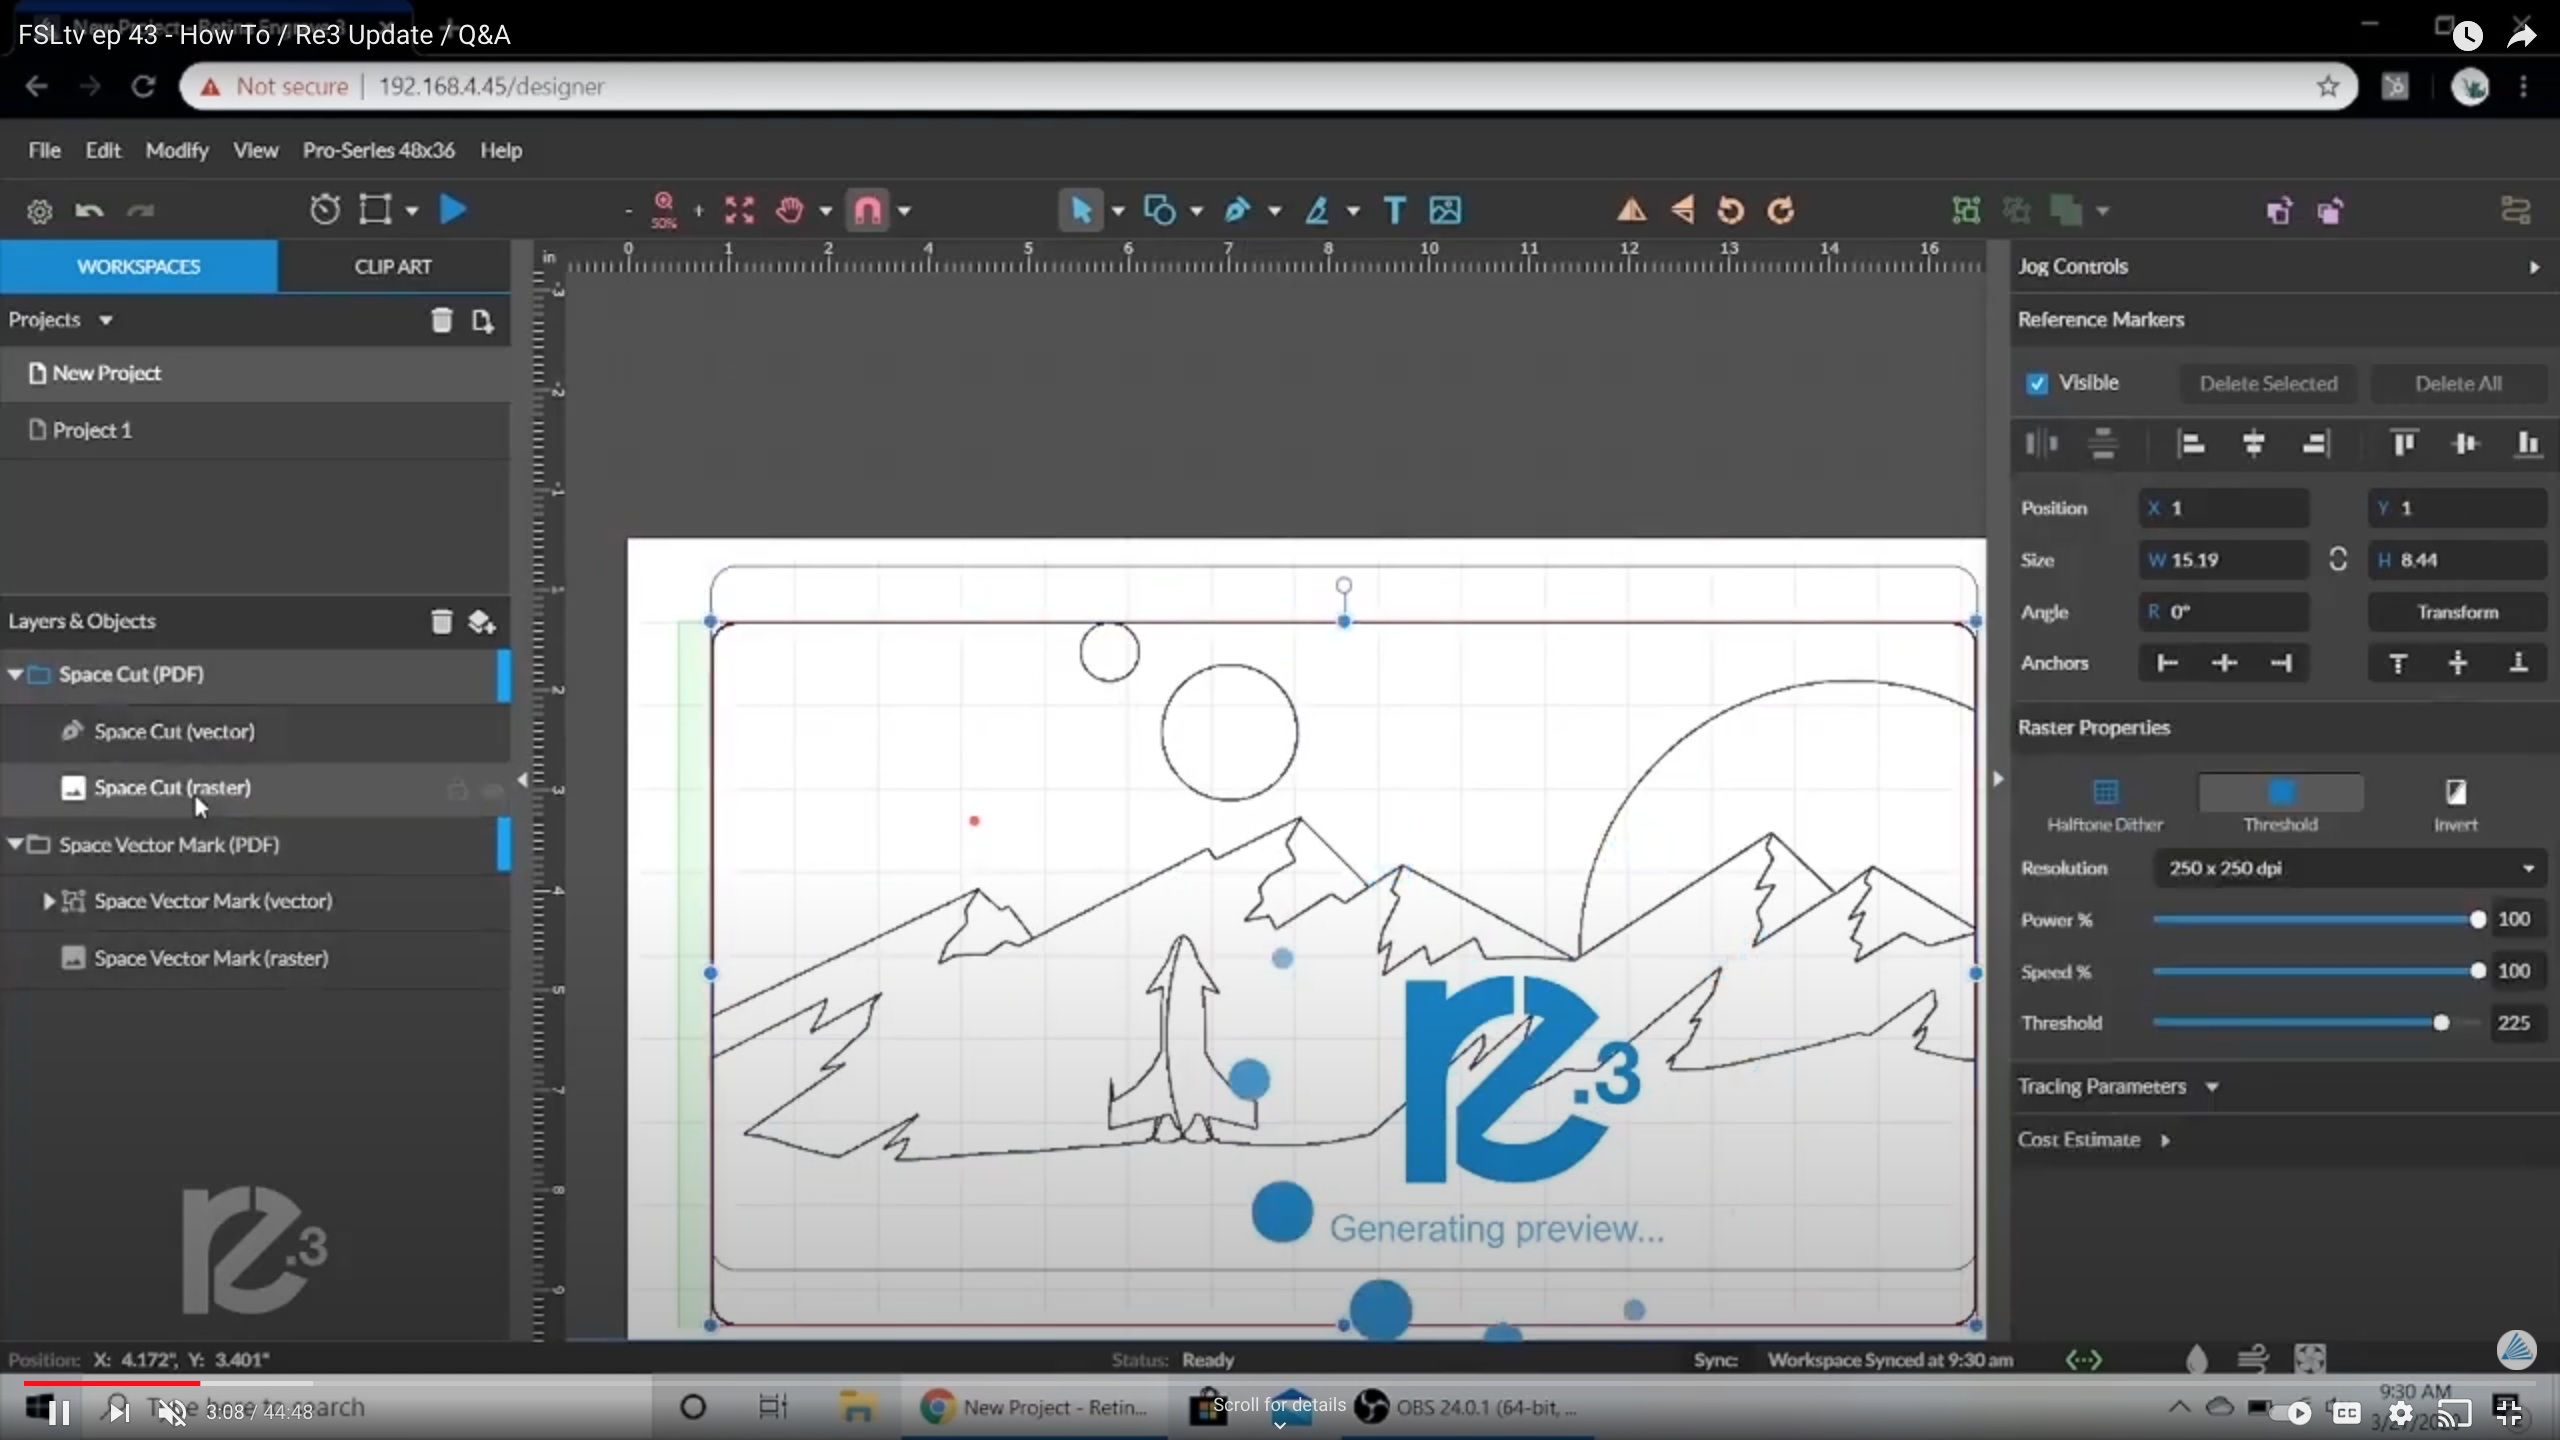Image resolution: width=2560 pixels, height=1440 pixels.
Task: Collapse the Space Cut (PDF) group
Action: pyautogui.click(x=16, y=674)
